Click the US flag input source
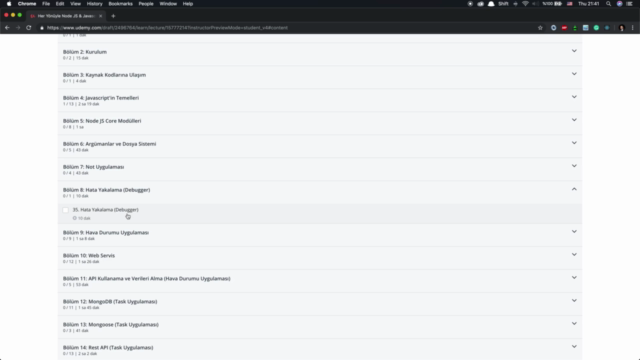 (x=570, y=4)
